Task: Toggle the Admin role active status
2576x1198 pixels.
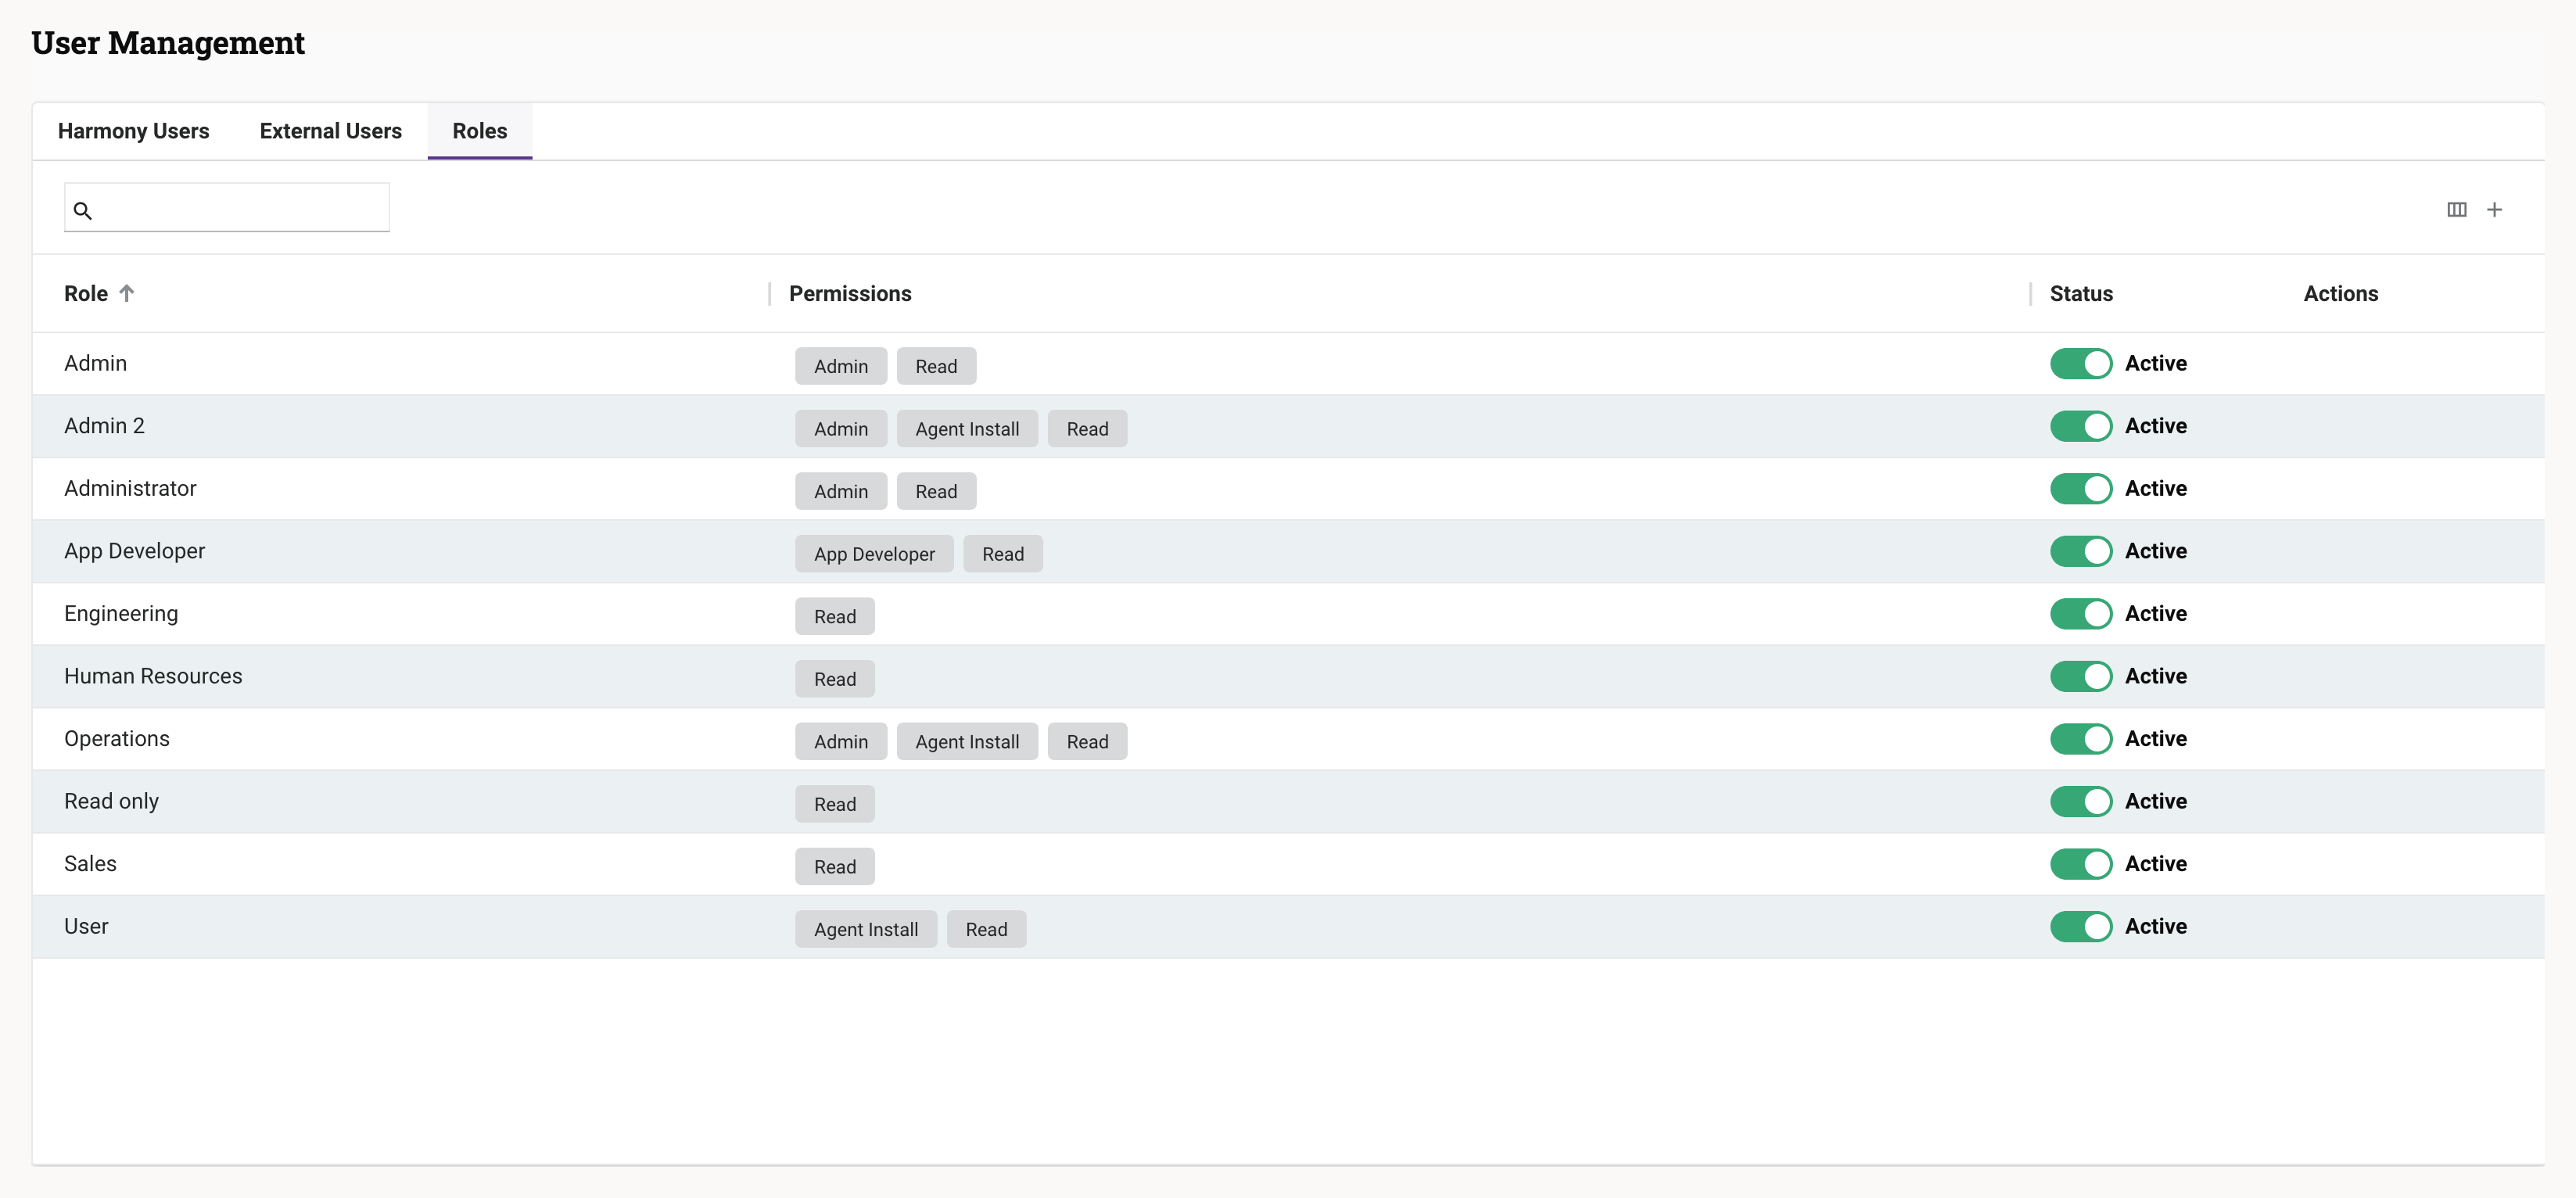Action: 2080,363
